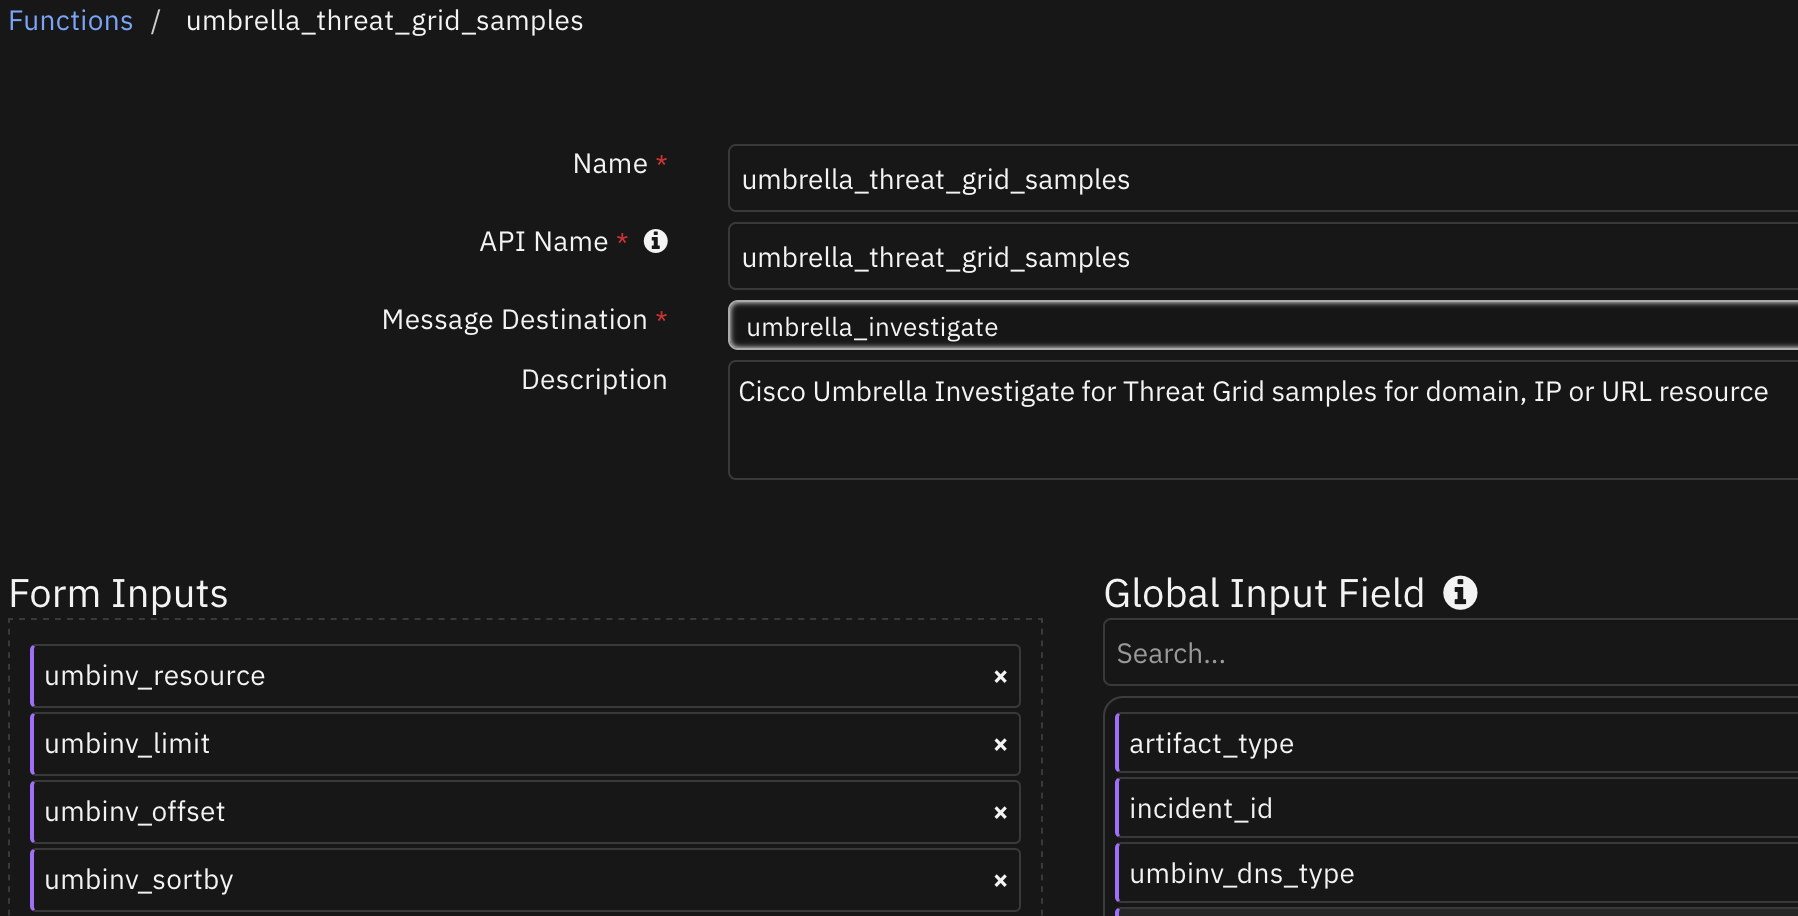Remove umbinv_sortby from Form Inputs
The height and width of the screenshot is (916, 1798).
point(1000,881)
